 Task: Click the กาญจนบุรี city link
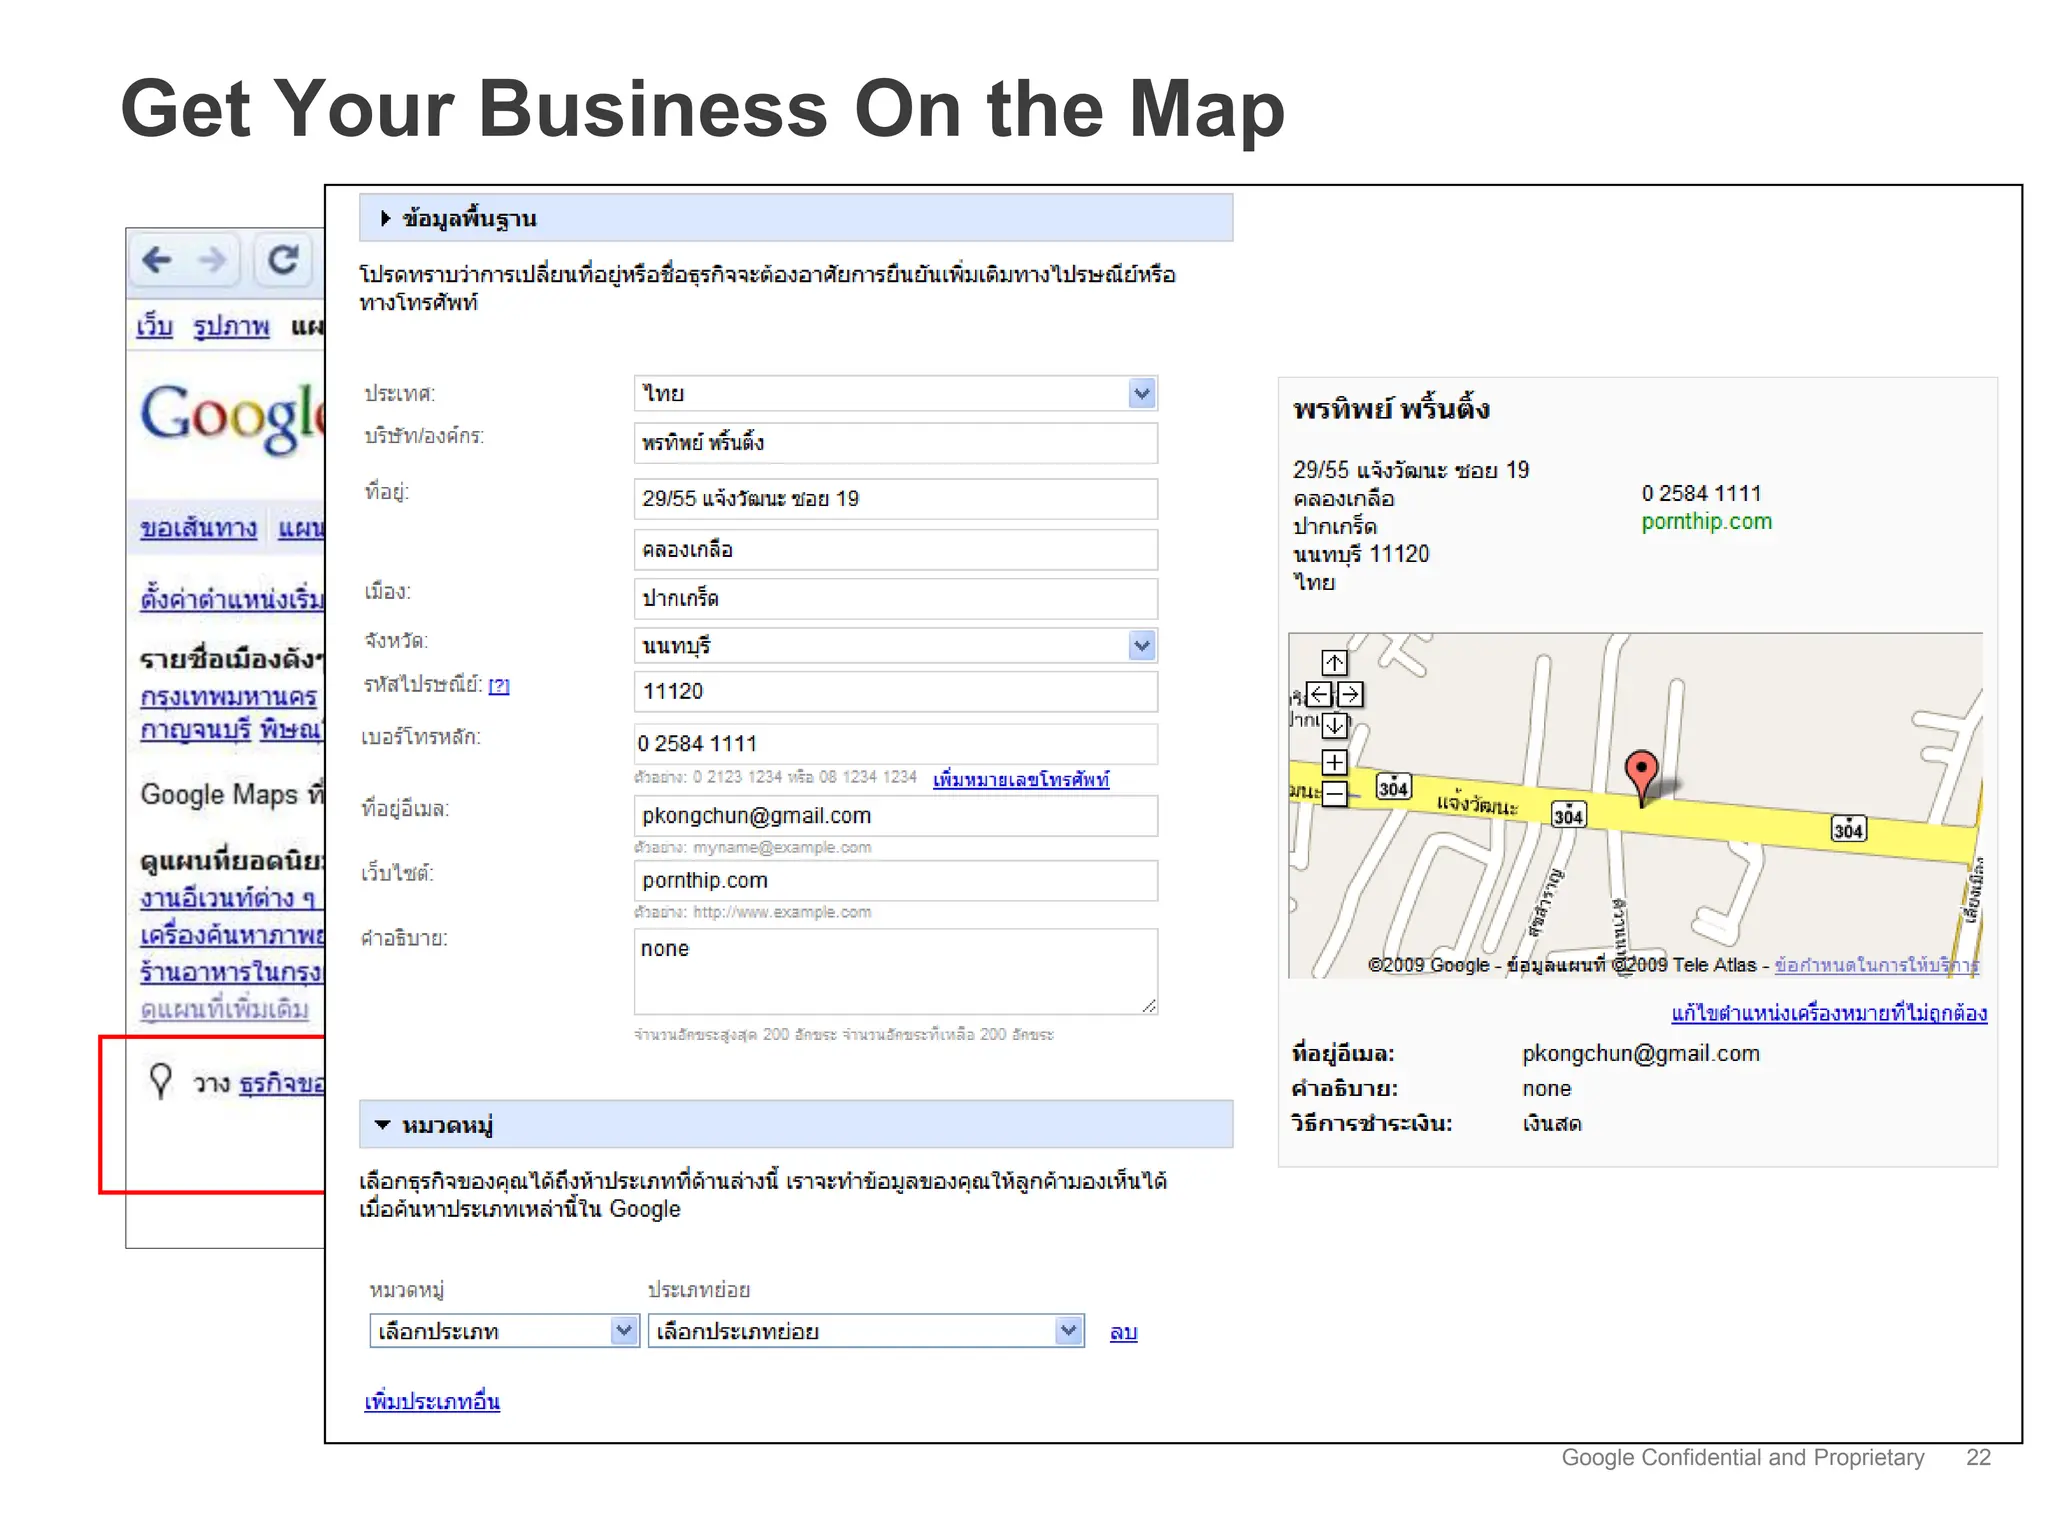tap(195, 730)
